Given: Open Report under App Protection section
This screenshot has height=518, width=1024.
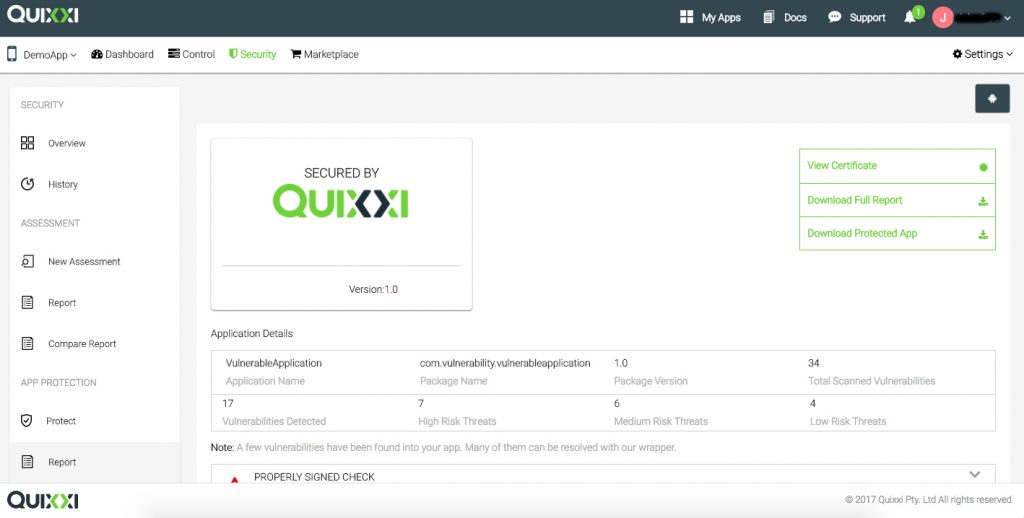Looking at the screenshot, I should coord(62,462).
